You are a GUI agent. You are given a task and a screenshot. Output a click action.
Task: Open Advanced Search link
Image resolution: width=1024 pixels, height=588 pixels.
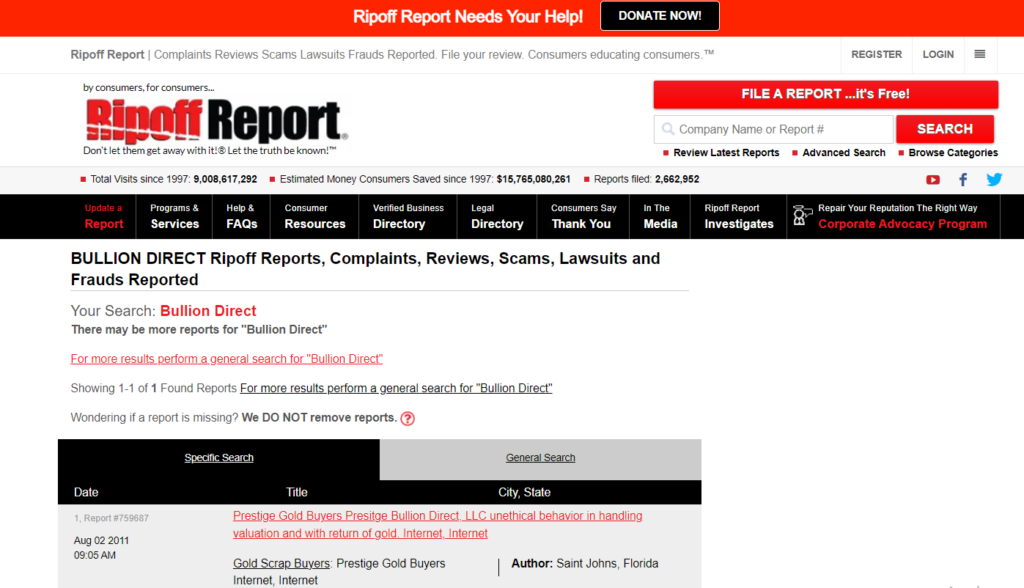click(844, 152)
